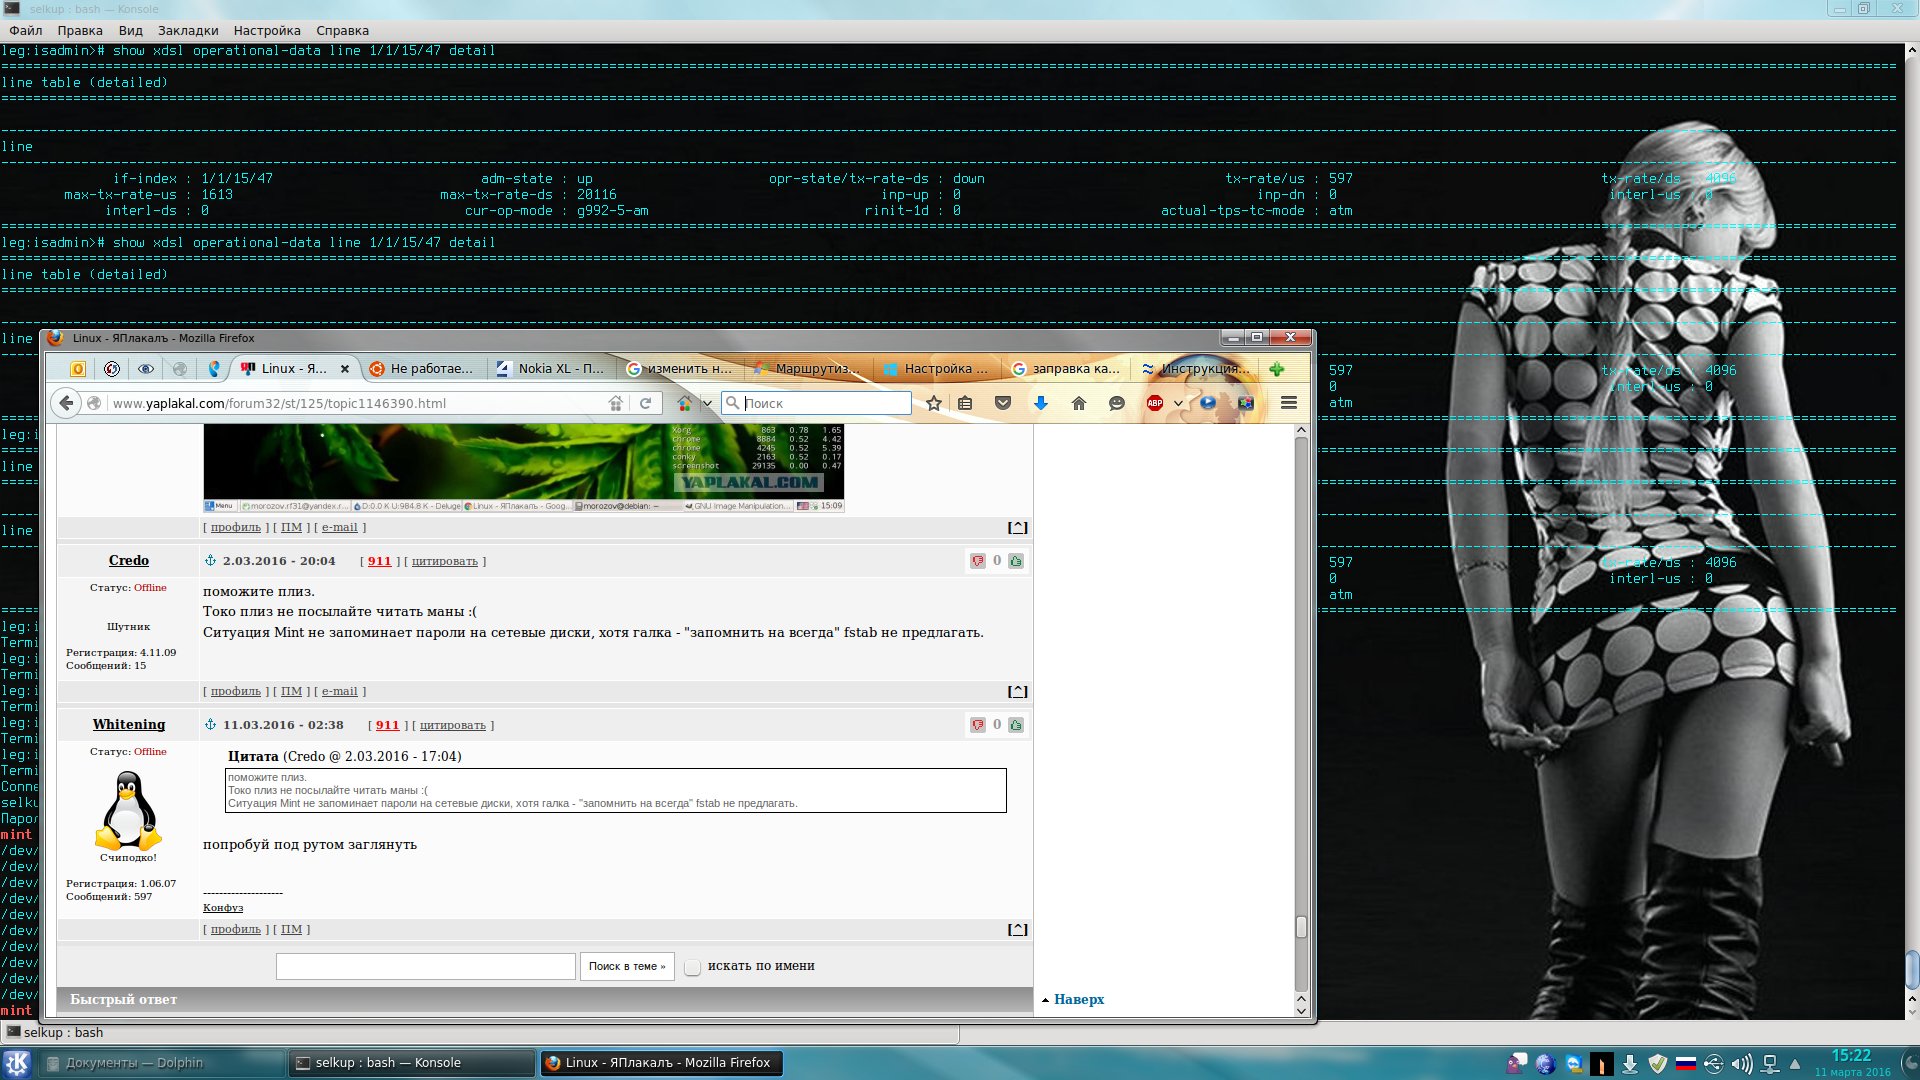The height and width of the screenshot is (1080, 1920).
Task: Open the Вид menu in Konsole
Action: [131, 31]
